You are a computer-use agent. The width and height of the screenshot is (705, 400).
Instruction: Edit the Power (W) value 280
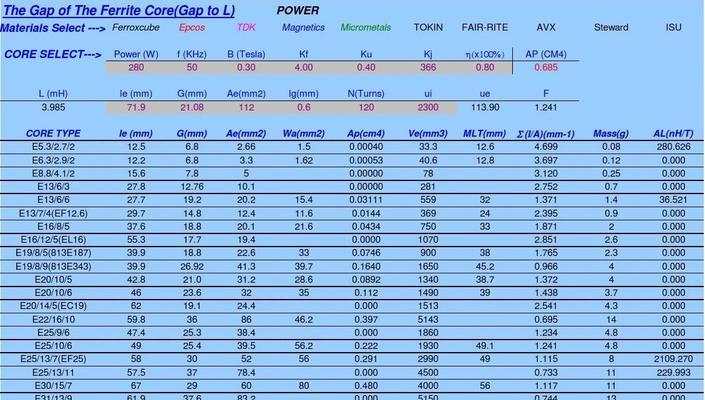[136, 67]
